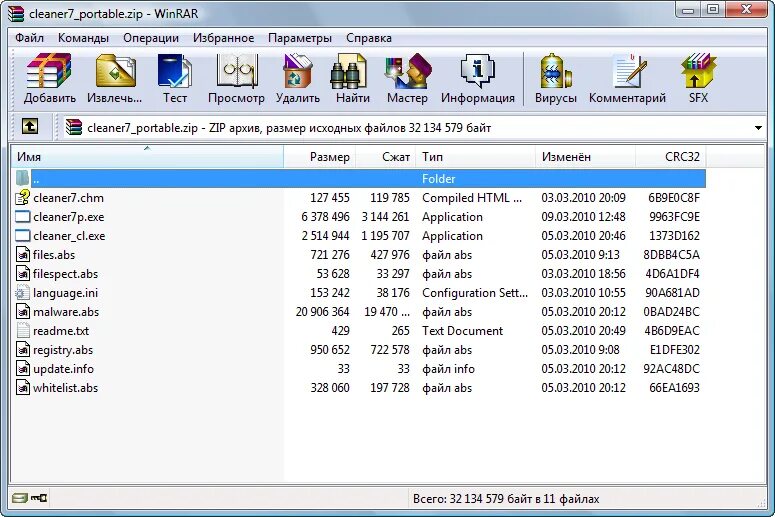Image resolution: width=775 pixels, height=517 pixels.
Task: Minimize the WinRAR window
Action: (x=689, y=9)
